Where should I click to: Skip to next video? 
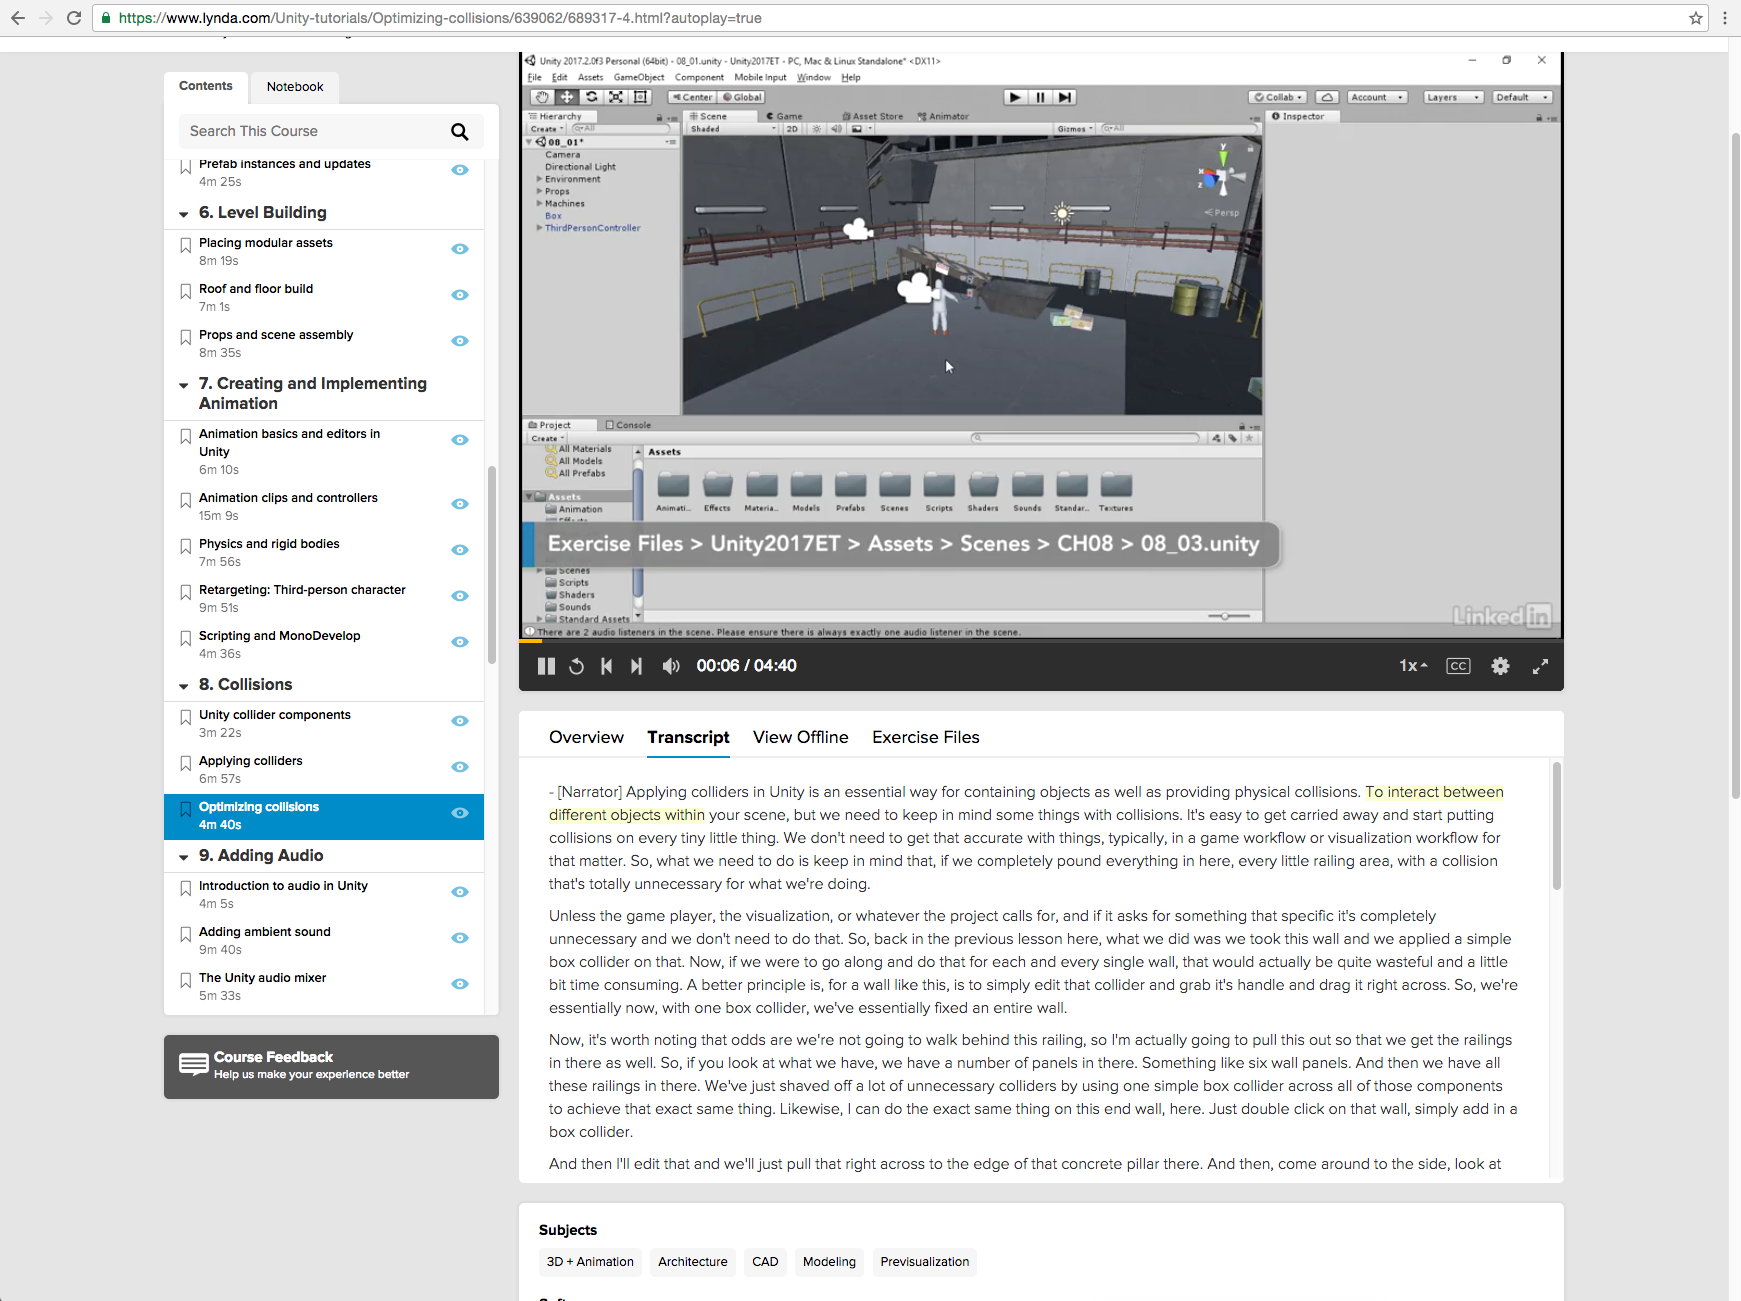point(636,666)
